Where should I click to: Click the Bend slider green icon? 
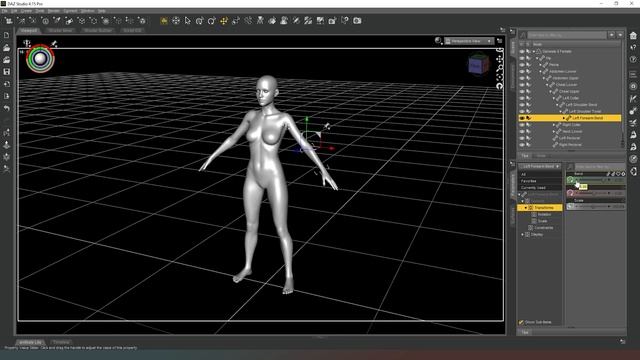[x=570, y=180]
